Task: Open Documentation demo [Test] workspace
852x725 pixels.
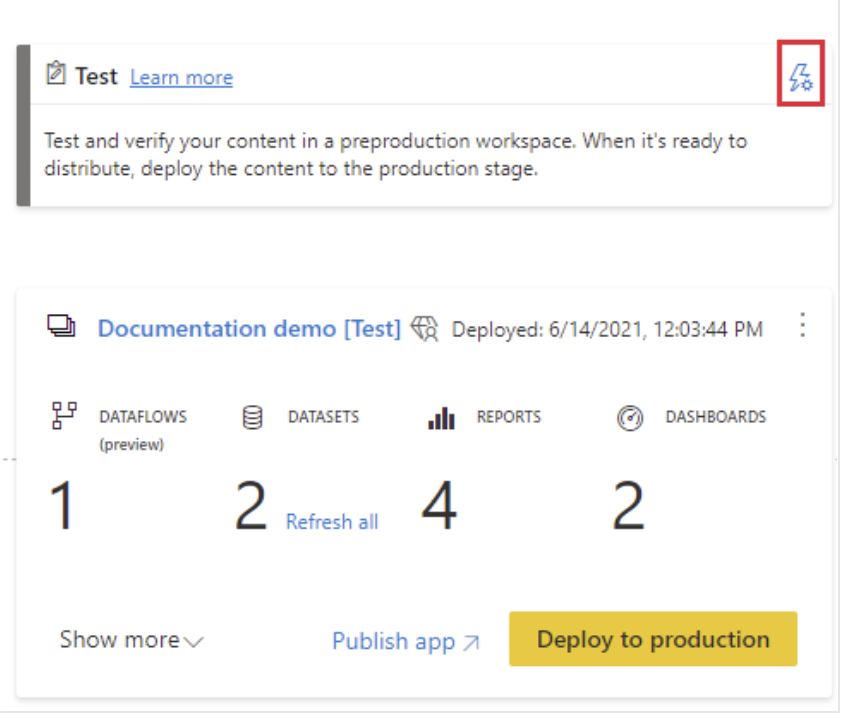Action: (249, 328)
